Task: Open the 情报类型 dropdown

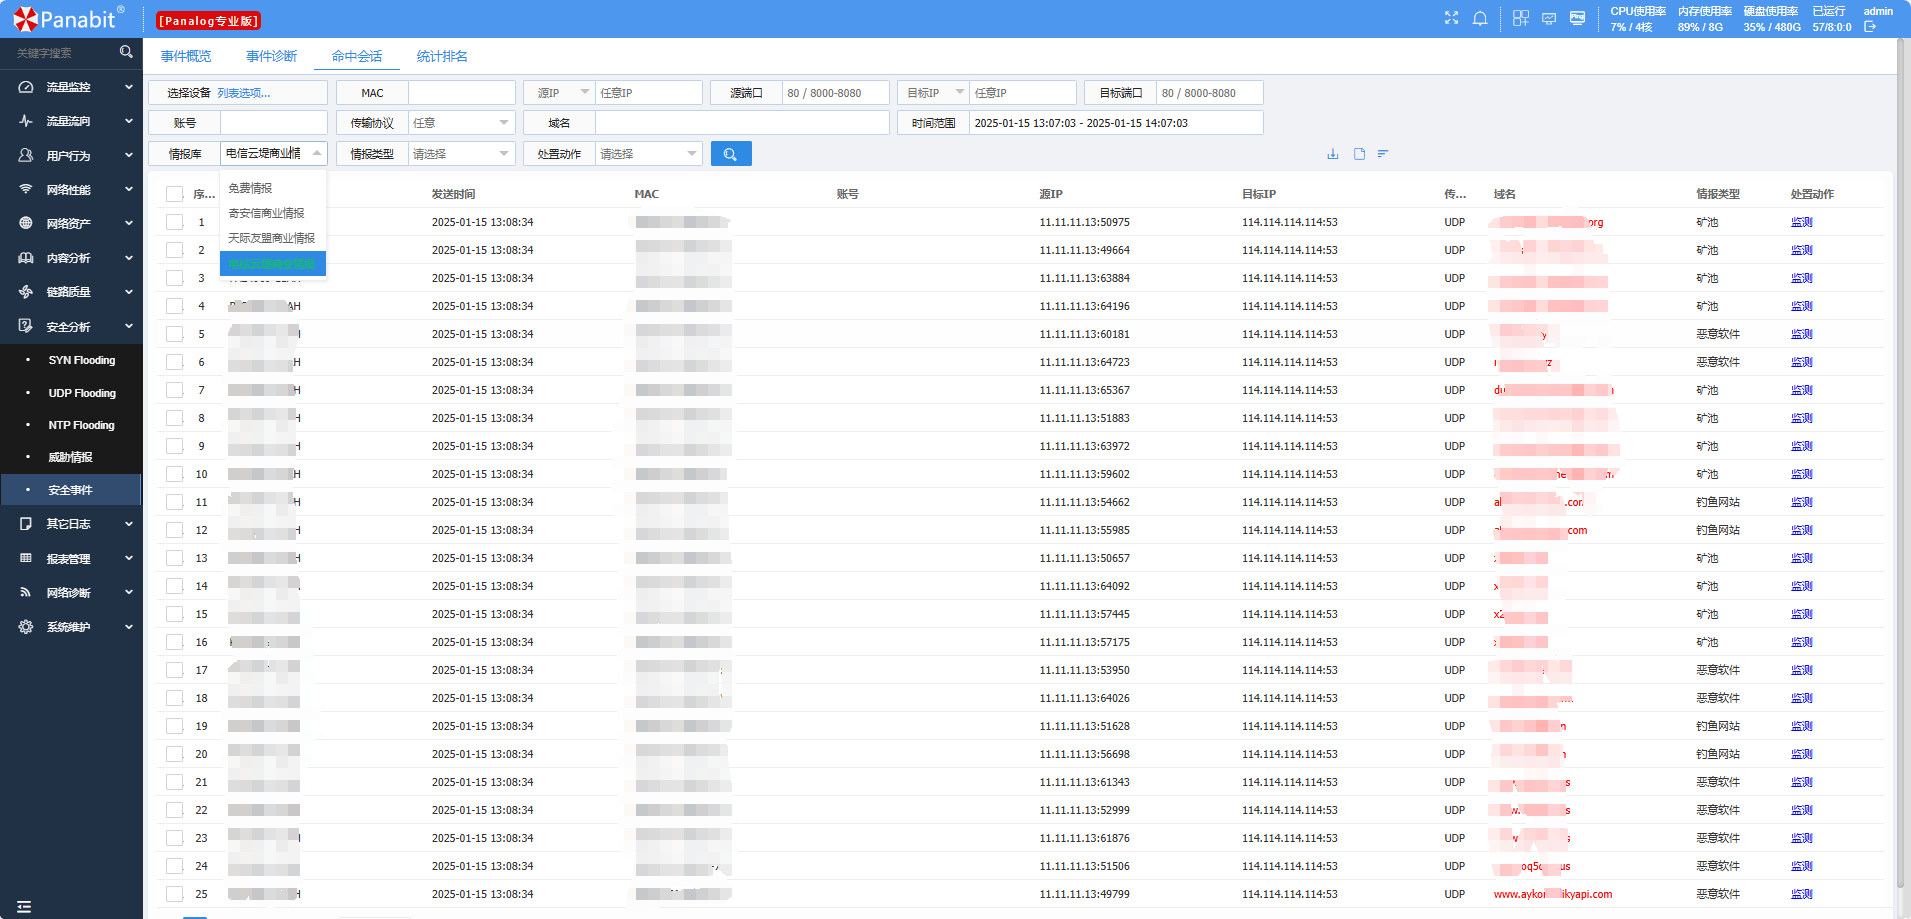Action: (462, 154)
